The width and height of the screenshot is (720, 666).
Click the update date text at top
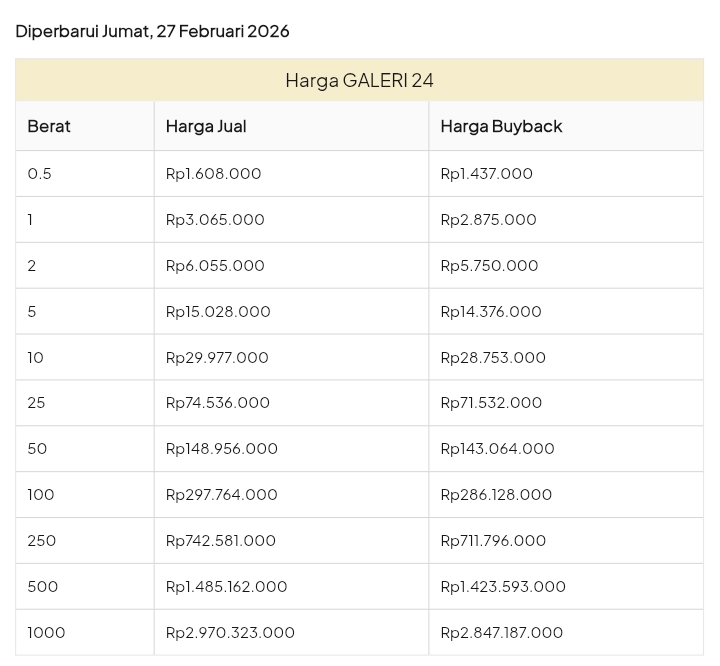tap(152, 31)
